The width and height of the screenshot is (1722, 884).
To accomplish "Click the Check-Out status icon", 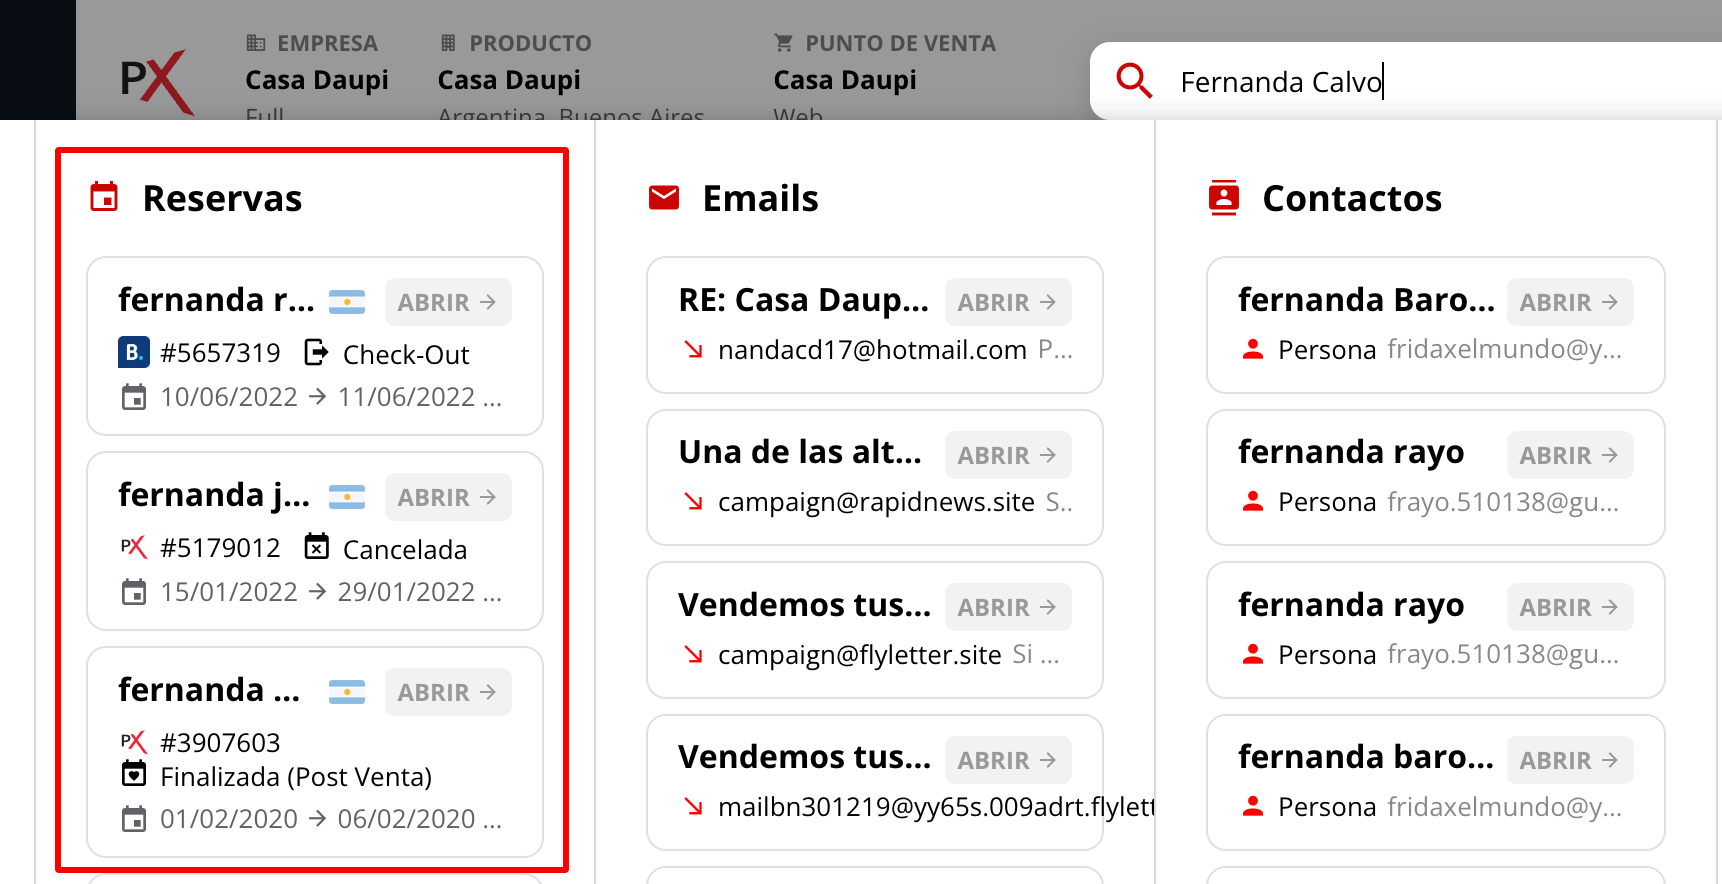I will coord(316,353).
